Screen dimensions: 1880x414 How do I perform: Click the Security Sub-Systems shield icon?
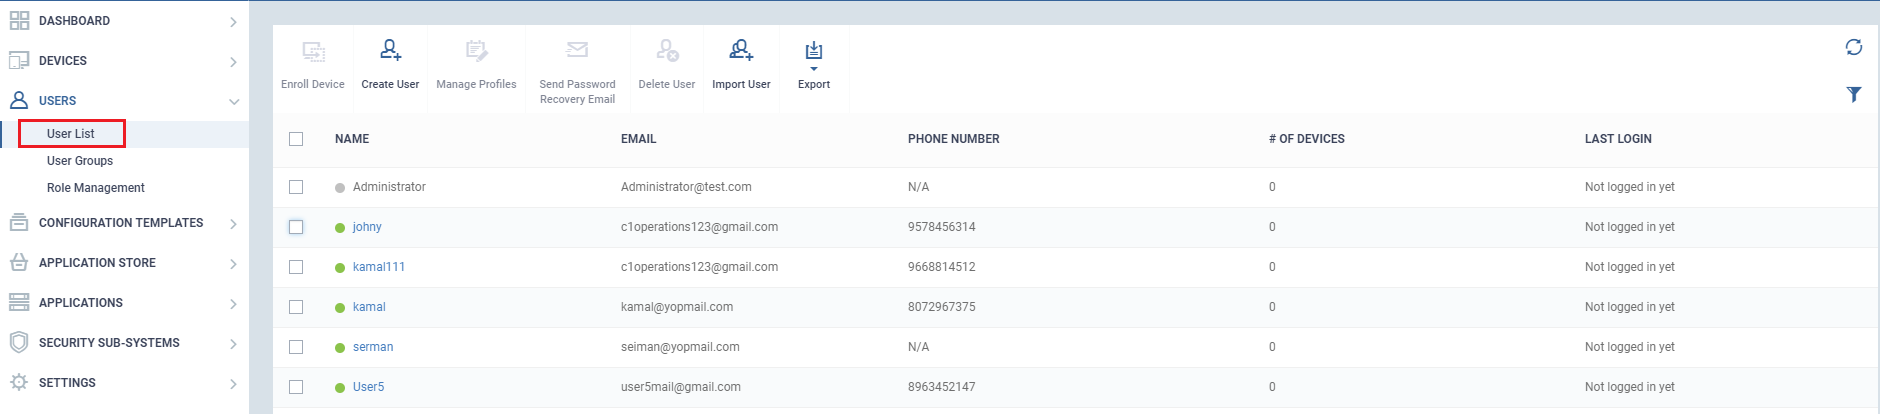click(19, 342)
